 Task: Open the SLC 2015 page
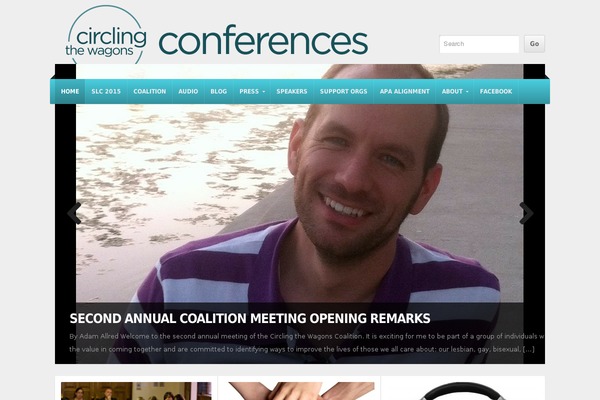(x=106, y=91)
